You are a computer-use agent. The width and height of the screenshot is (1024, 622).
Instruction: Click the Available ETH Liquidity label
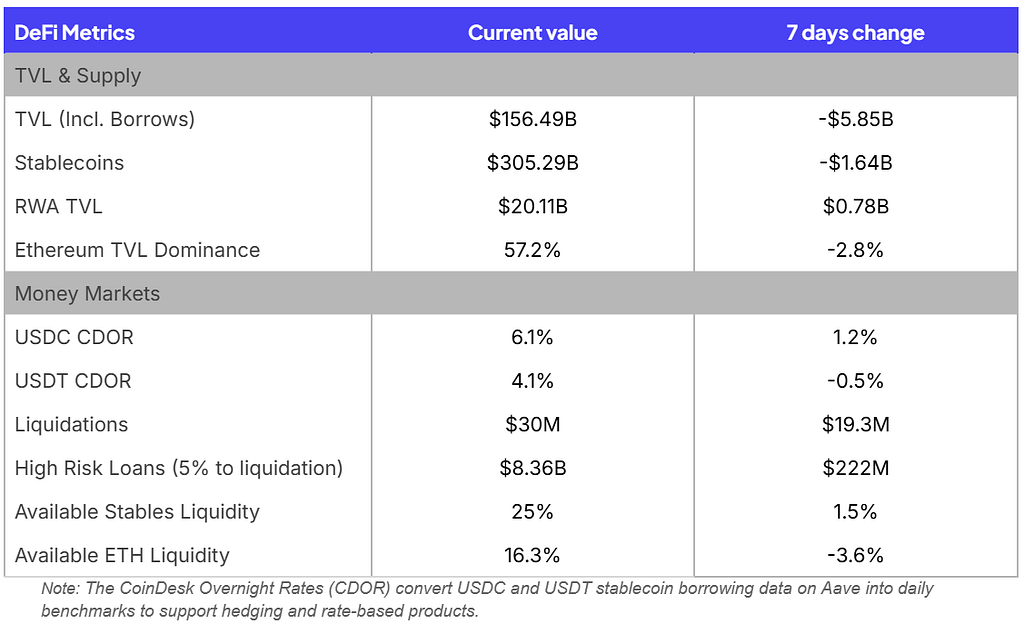coord(122,555)
